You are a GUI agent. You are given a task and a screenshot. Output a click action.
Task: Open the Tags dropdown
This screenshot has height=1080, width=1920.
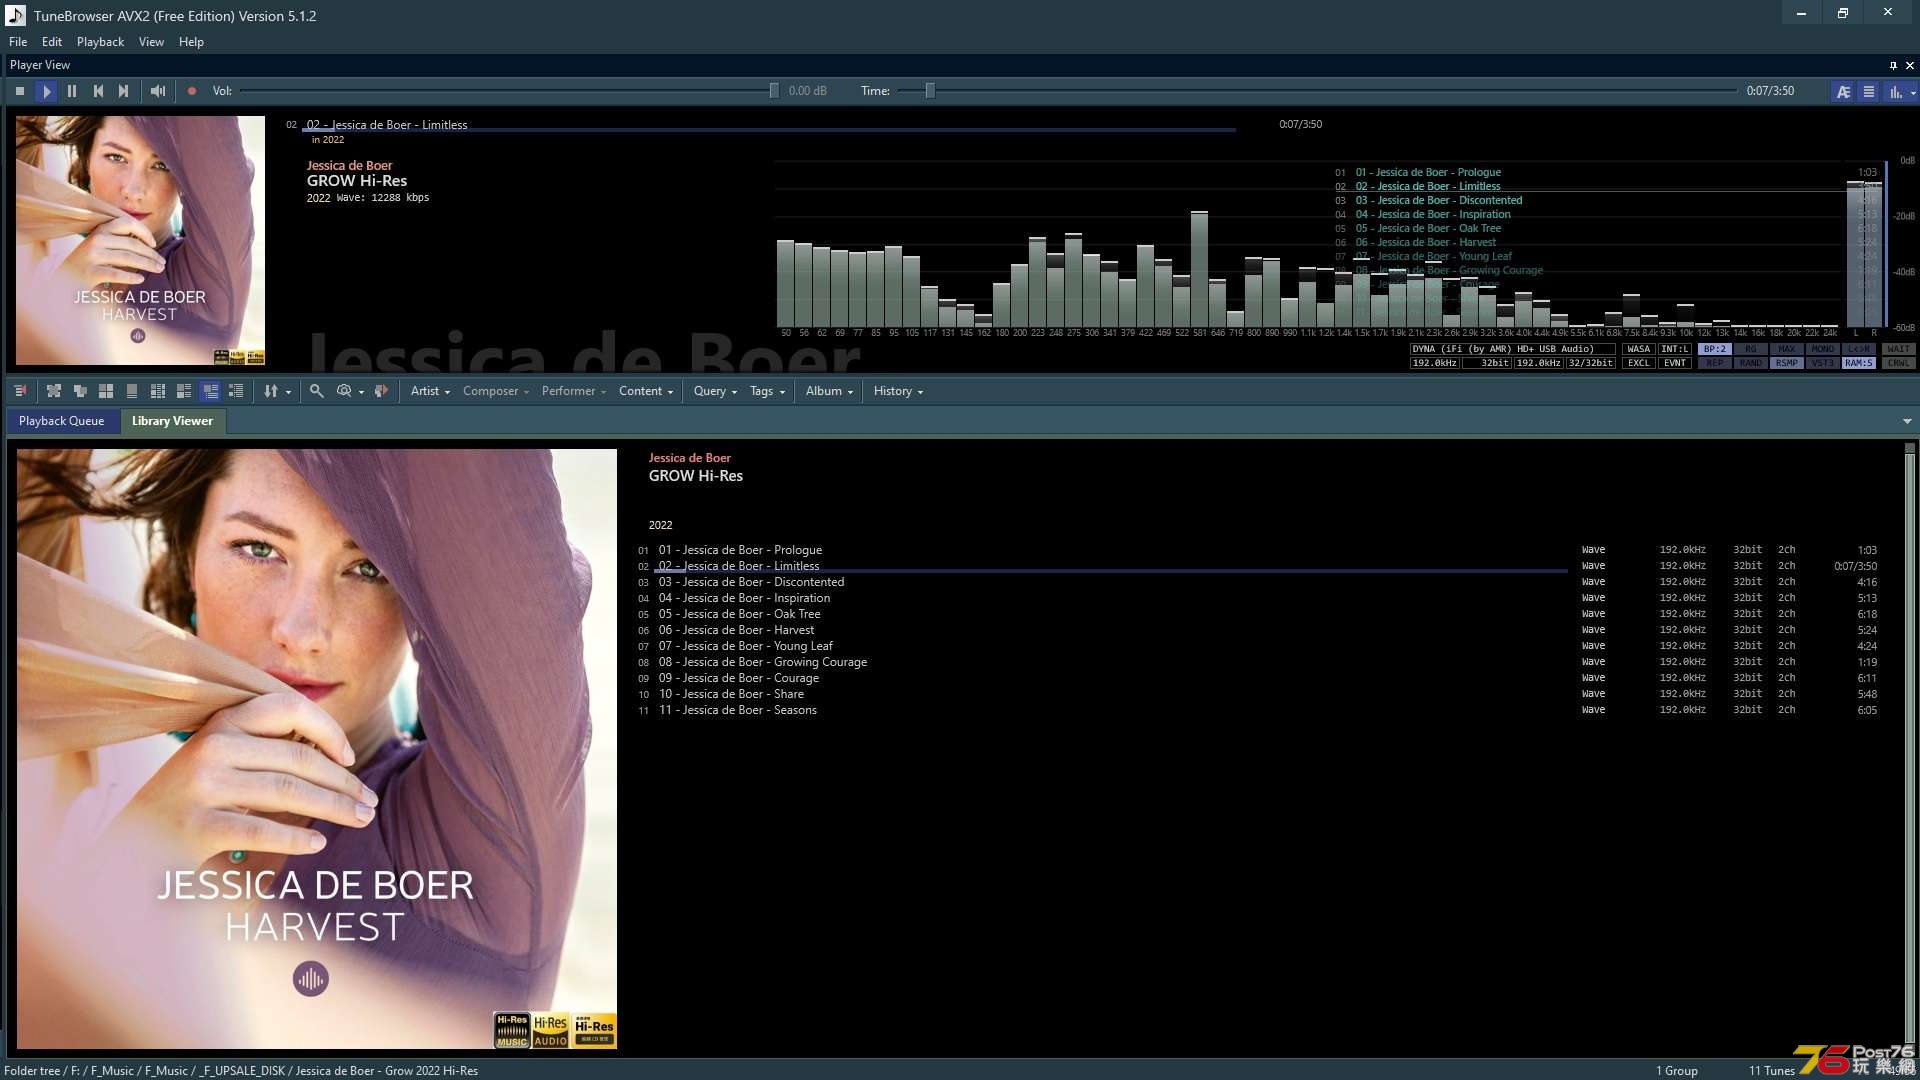[x=767, y=391]
